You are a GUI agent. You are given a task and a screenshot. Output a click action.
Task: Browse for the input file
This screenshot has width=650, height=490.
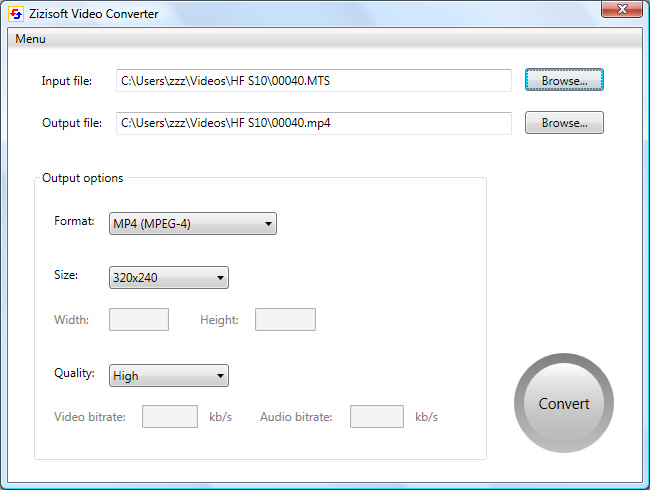click(x=564, y=80)
